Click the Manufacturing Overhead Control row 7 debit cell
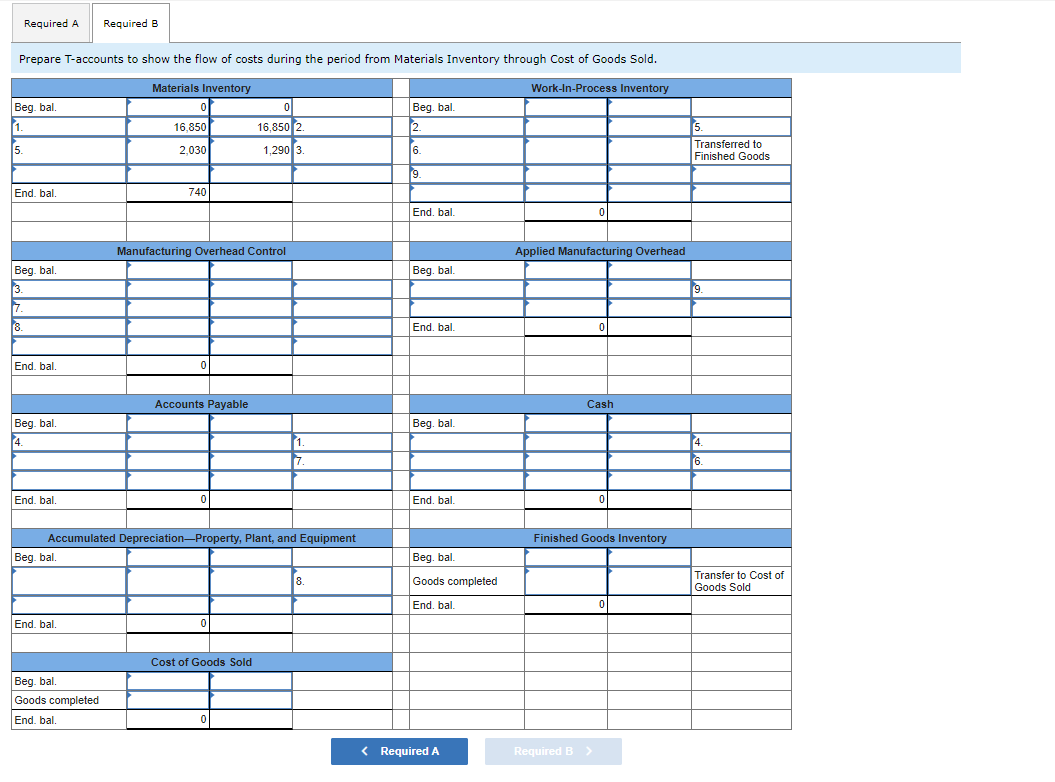Screen dimensions: 1055x782 [x=167, y=308]
